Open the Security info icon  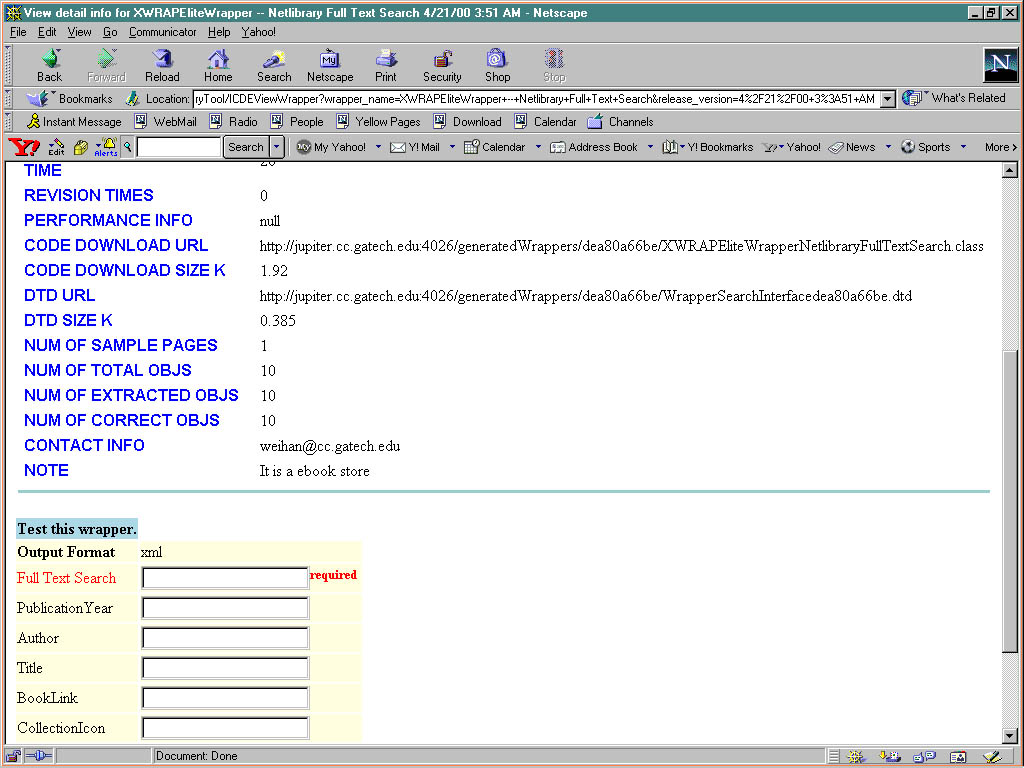pyautogui.click(x=442, y=65)
